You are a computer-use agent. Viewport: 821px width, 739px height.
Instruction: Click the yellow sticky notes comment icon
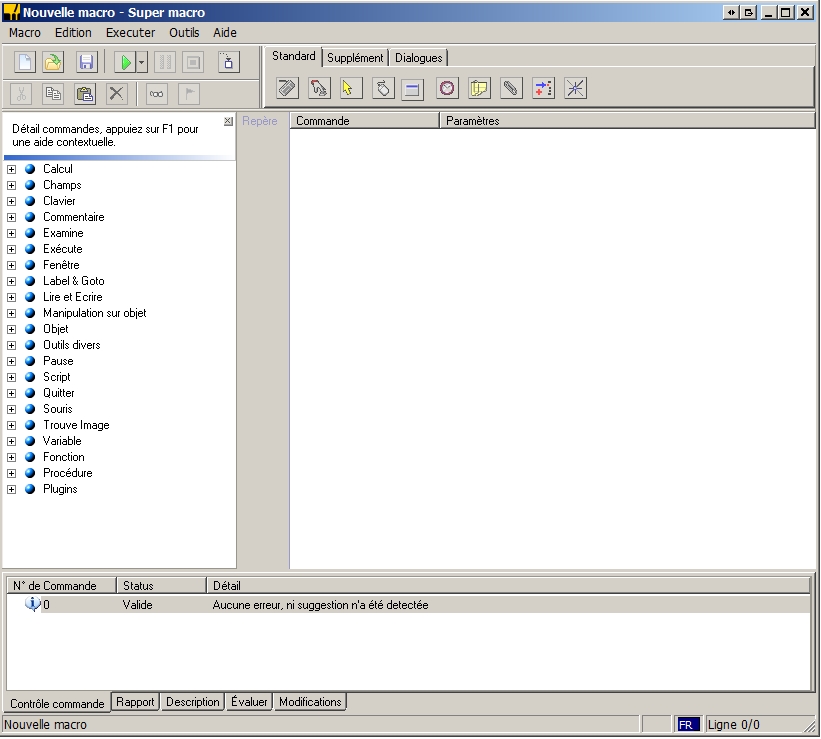(479, 88)
